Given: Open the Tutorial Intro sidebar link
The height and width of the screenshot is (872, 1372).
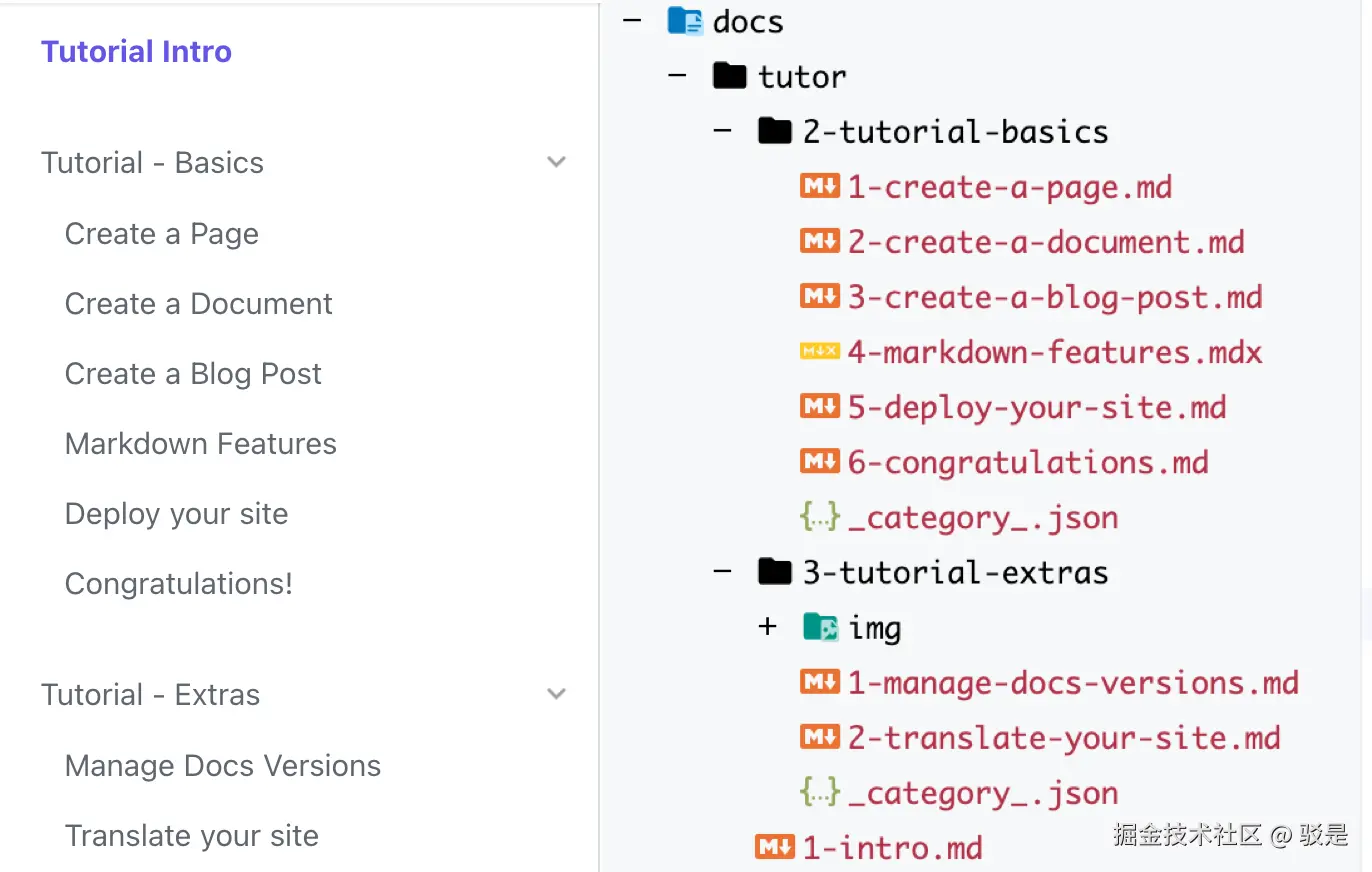Looking at the screenshot, I should pos(136,52).
